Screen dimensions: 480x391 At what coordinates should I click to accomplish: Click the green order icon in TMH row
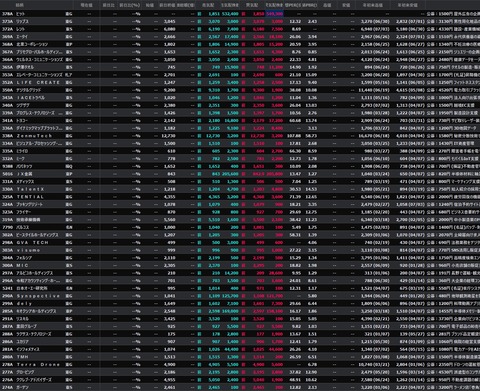point(199,357)
